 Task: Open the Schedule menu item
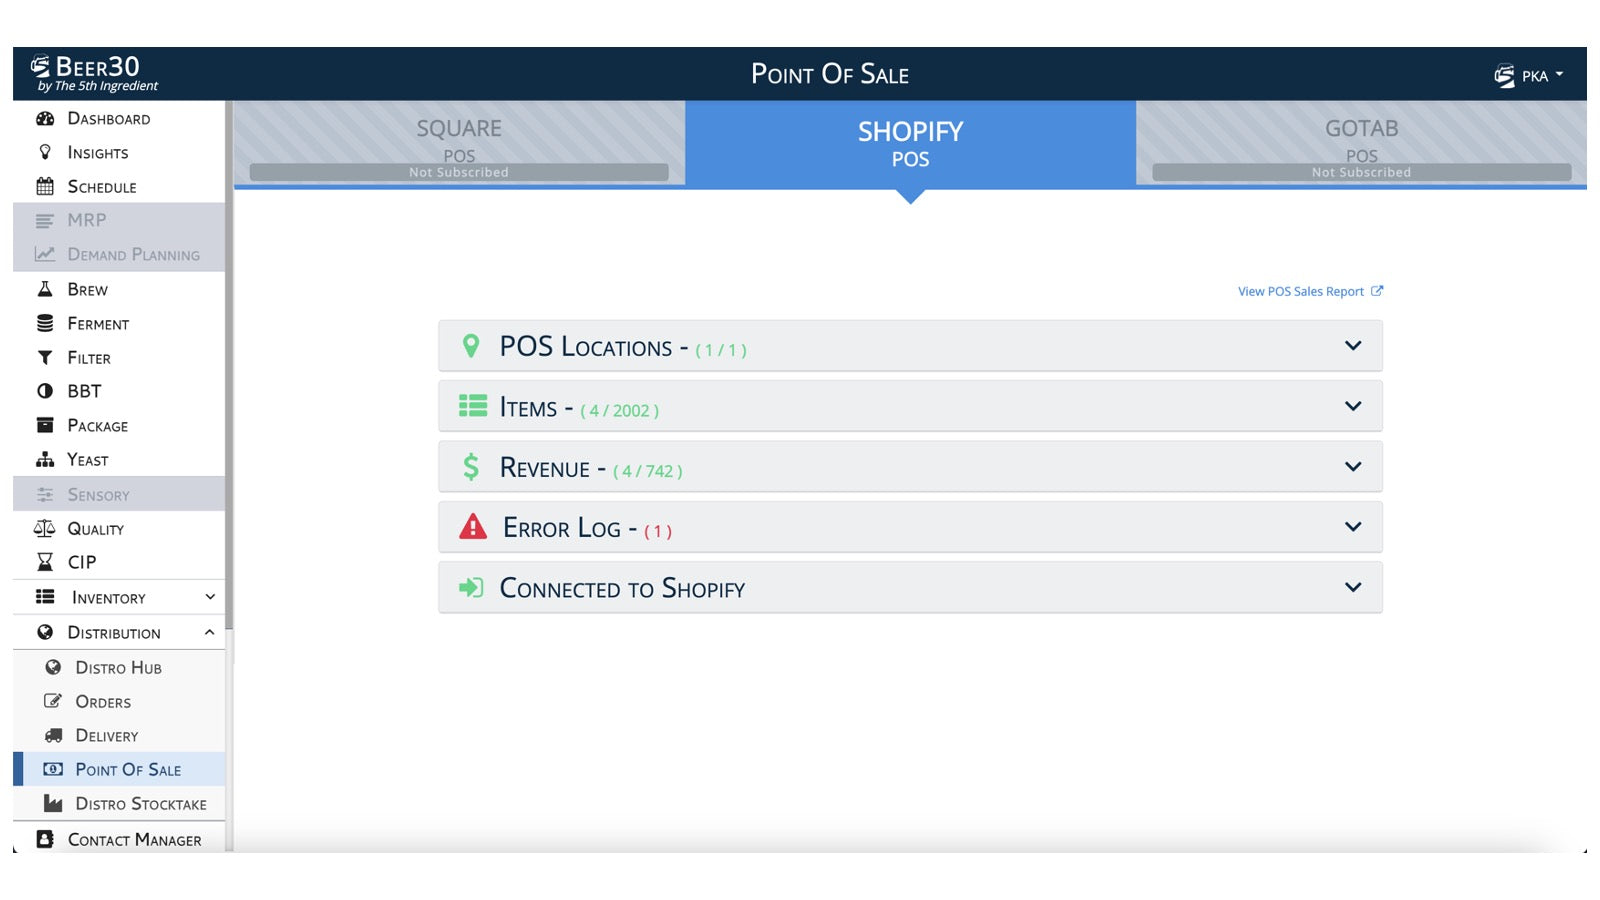coord(119,186)
